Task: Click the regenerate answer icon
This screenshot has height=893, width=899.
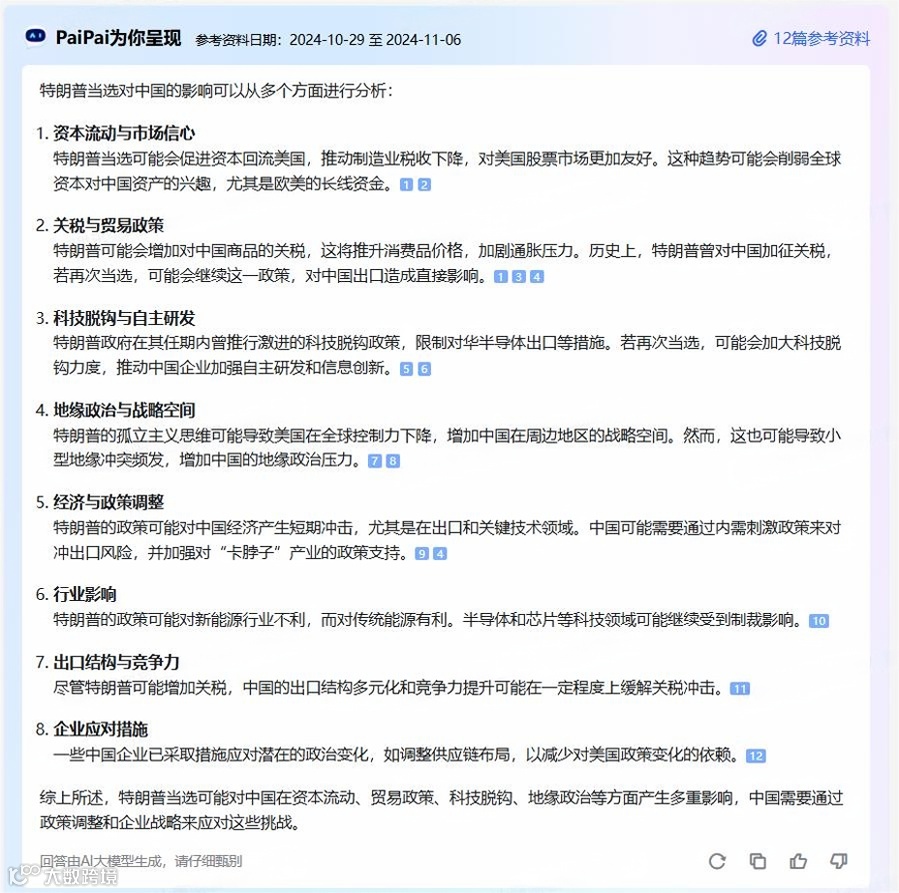Action: coord(717,861)
